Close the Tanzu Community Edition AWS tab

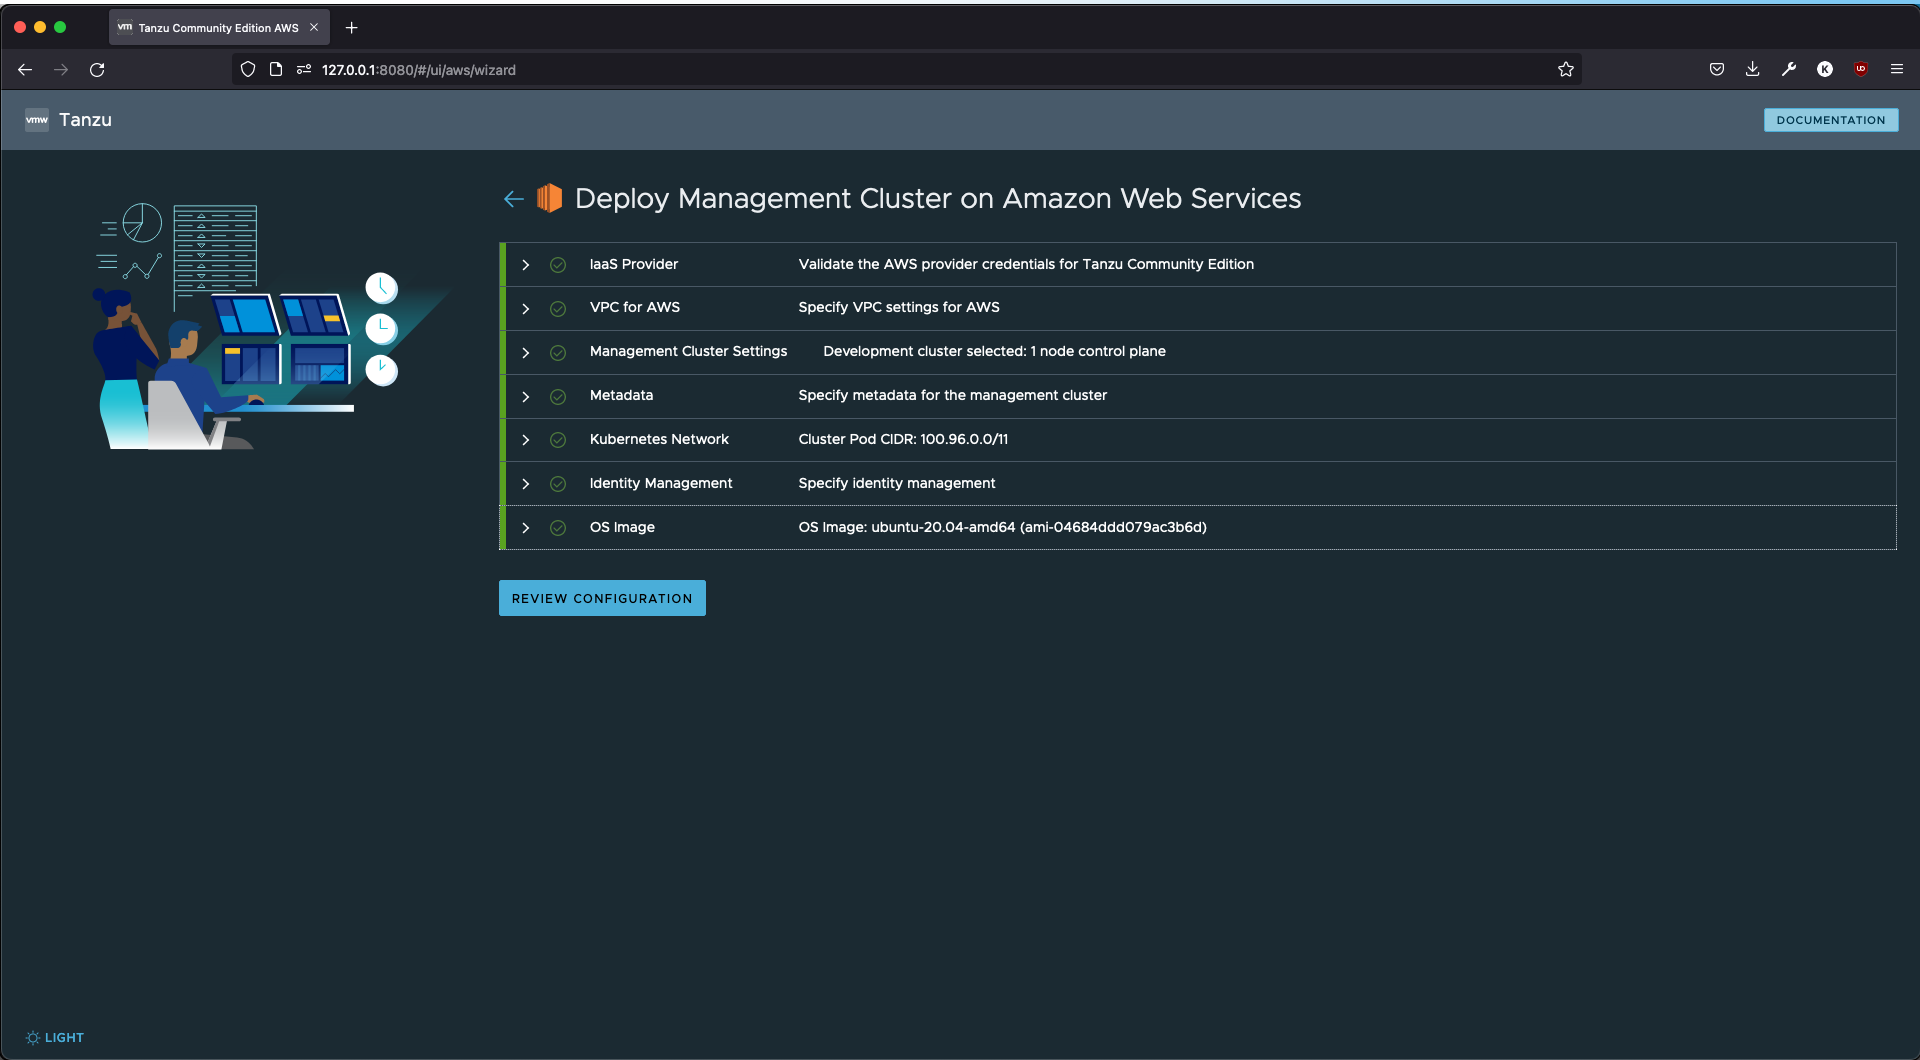(314, 28)
